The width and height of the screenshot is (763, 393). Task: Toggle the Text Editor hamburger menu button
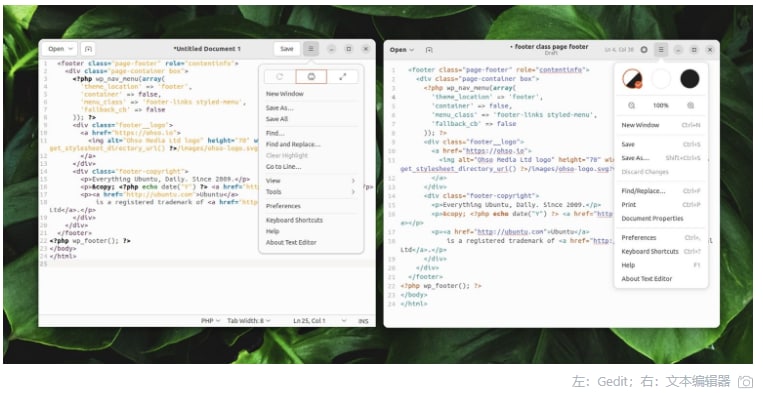(660, 50)
